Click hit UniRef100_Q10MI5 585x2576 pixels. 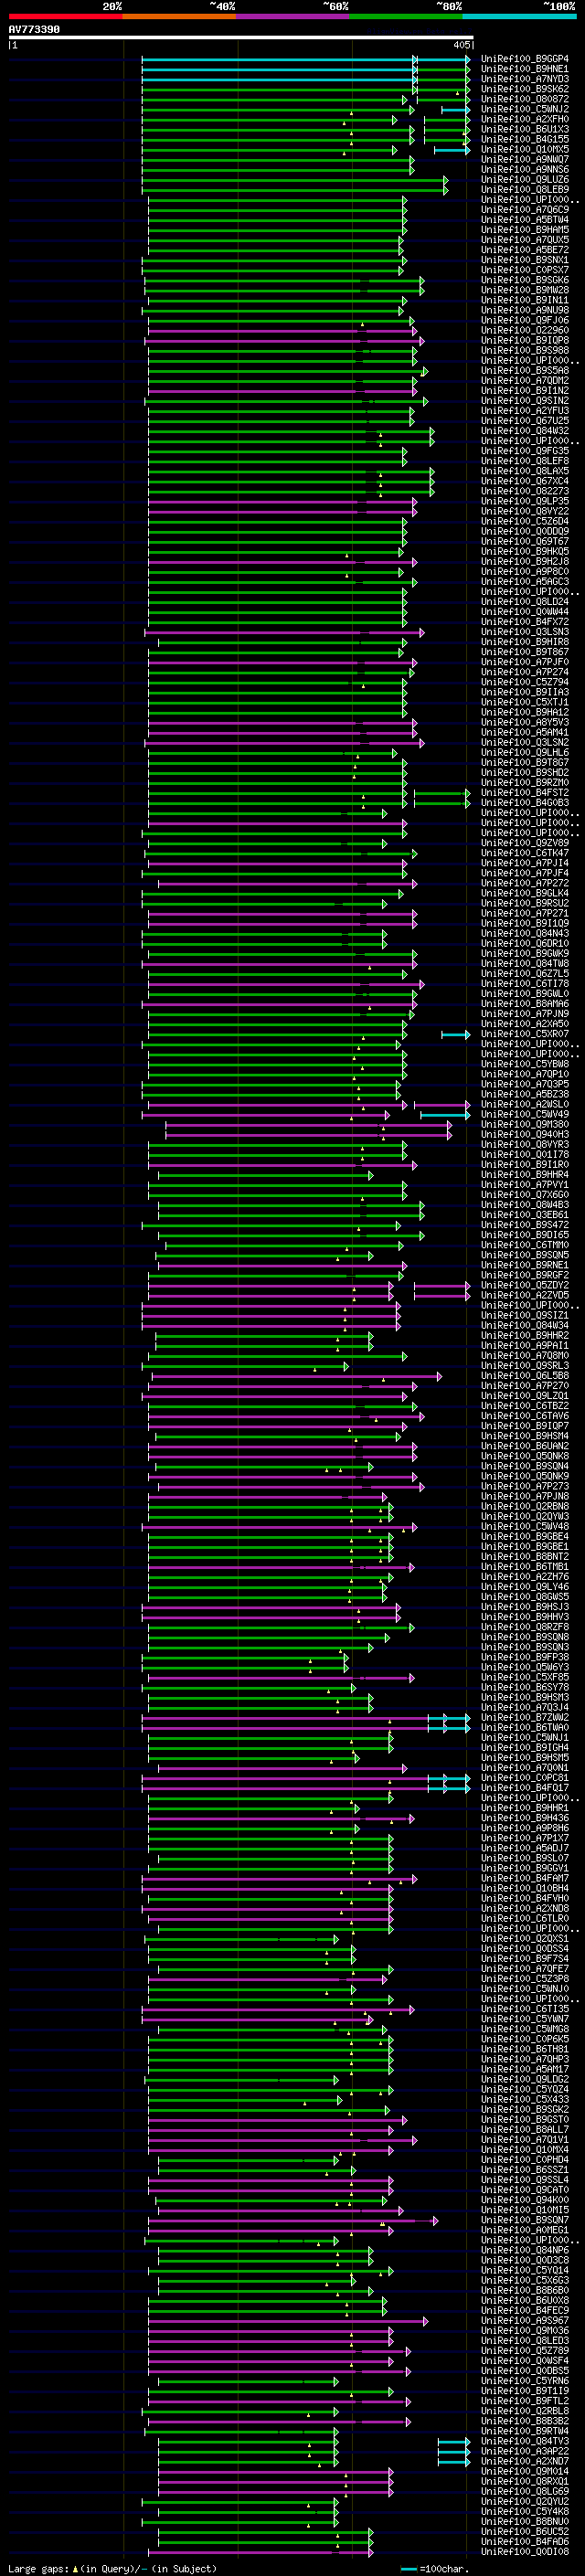pos(525,2209)
